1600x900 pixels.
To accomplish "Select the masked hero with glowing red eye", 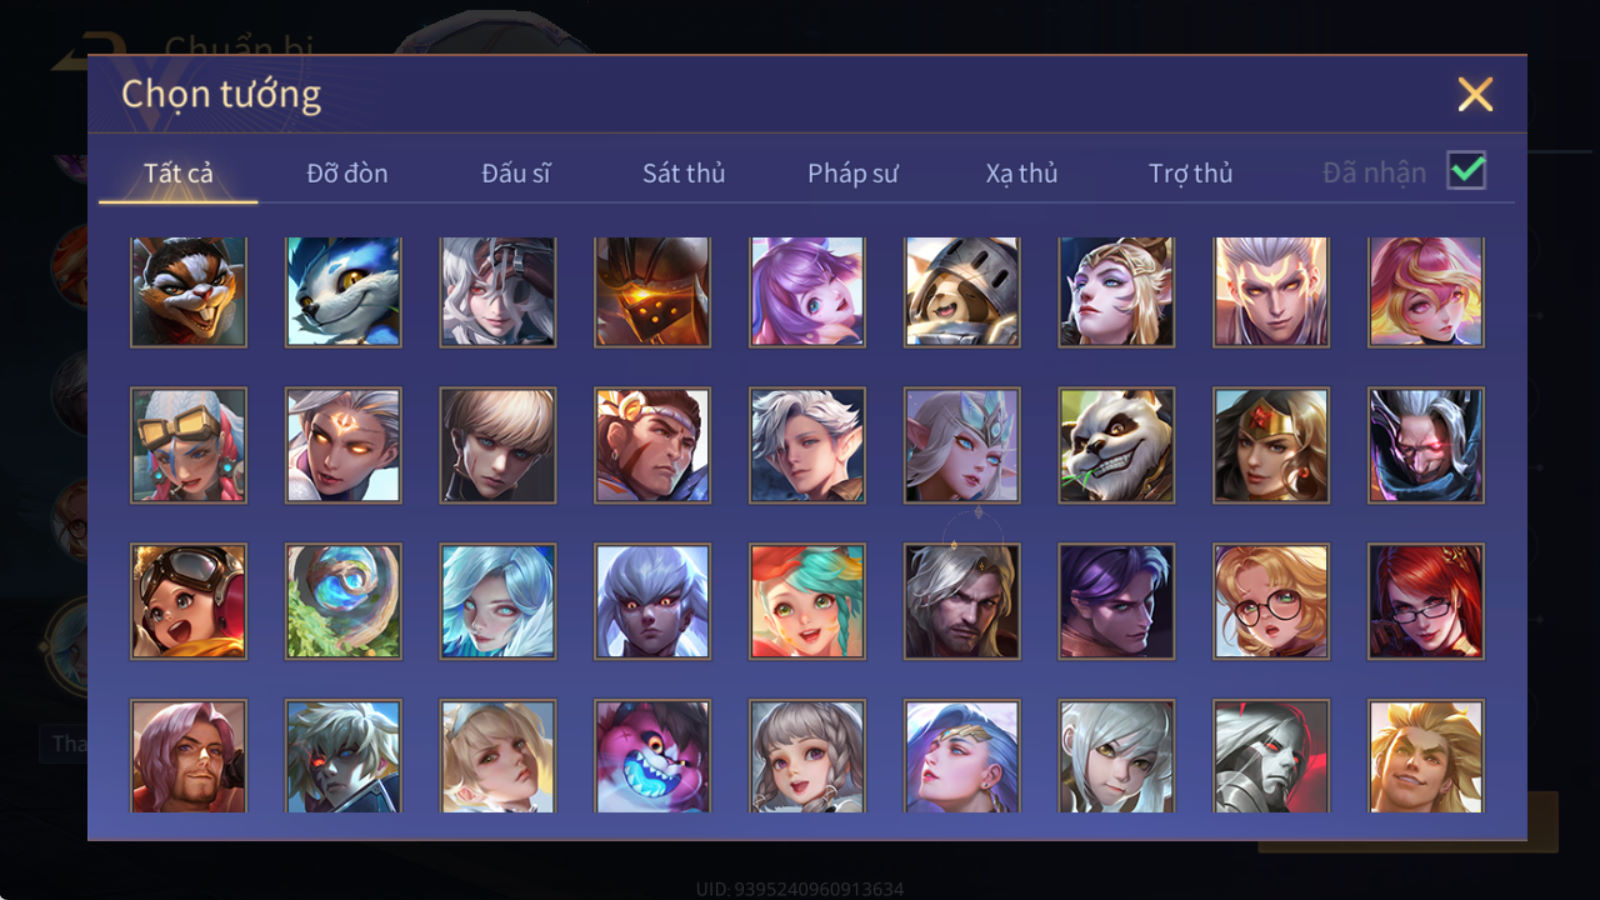I will click(1426, 446).
